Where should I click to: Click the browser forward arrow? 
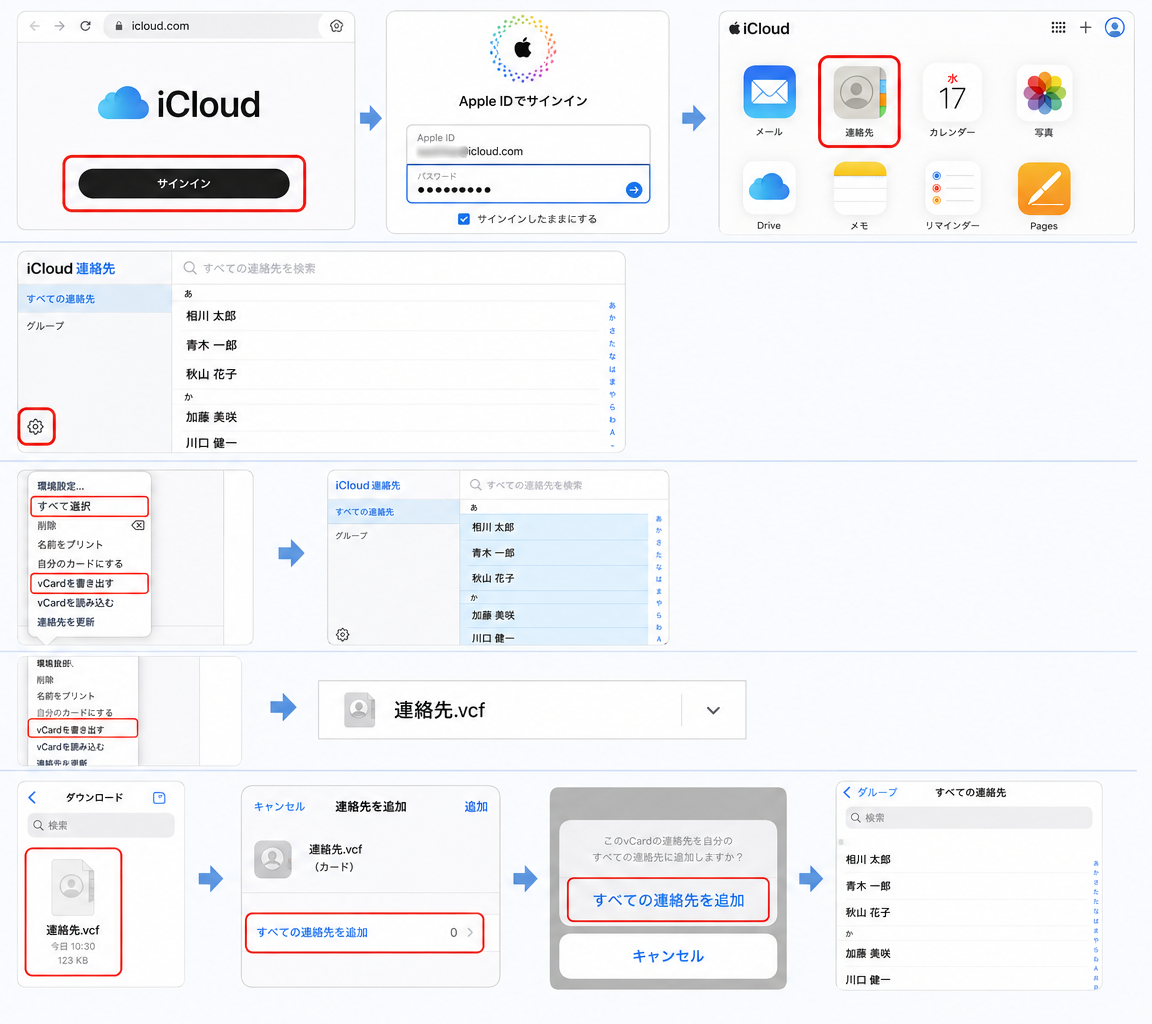(60, 26)
